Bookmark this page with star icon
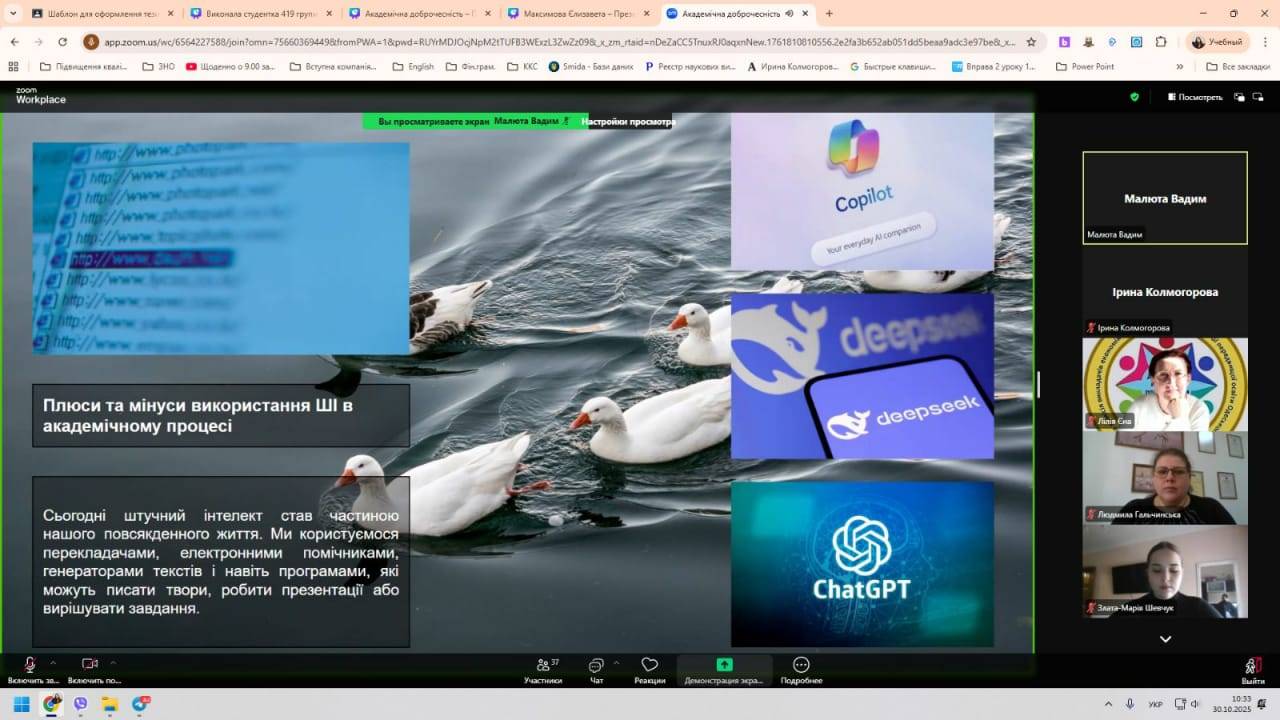The image size is (1280, 720). pos(1031,42)
